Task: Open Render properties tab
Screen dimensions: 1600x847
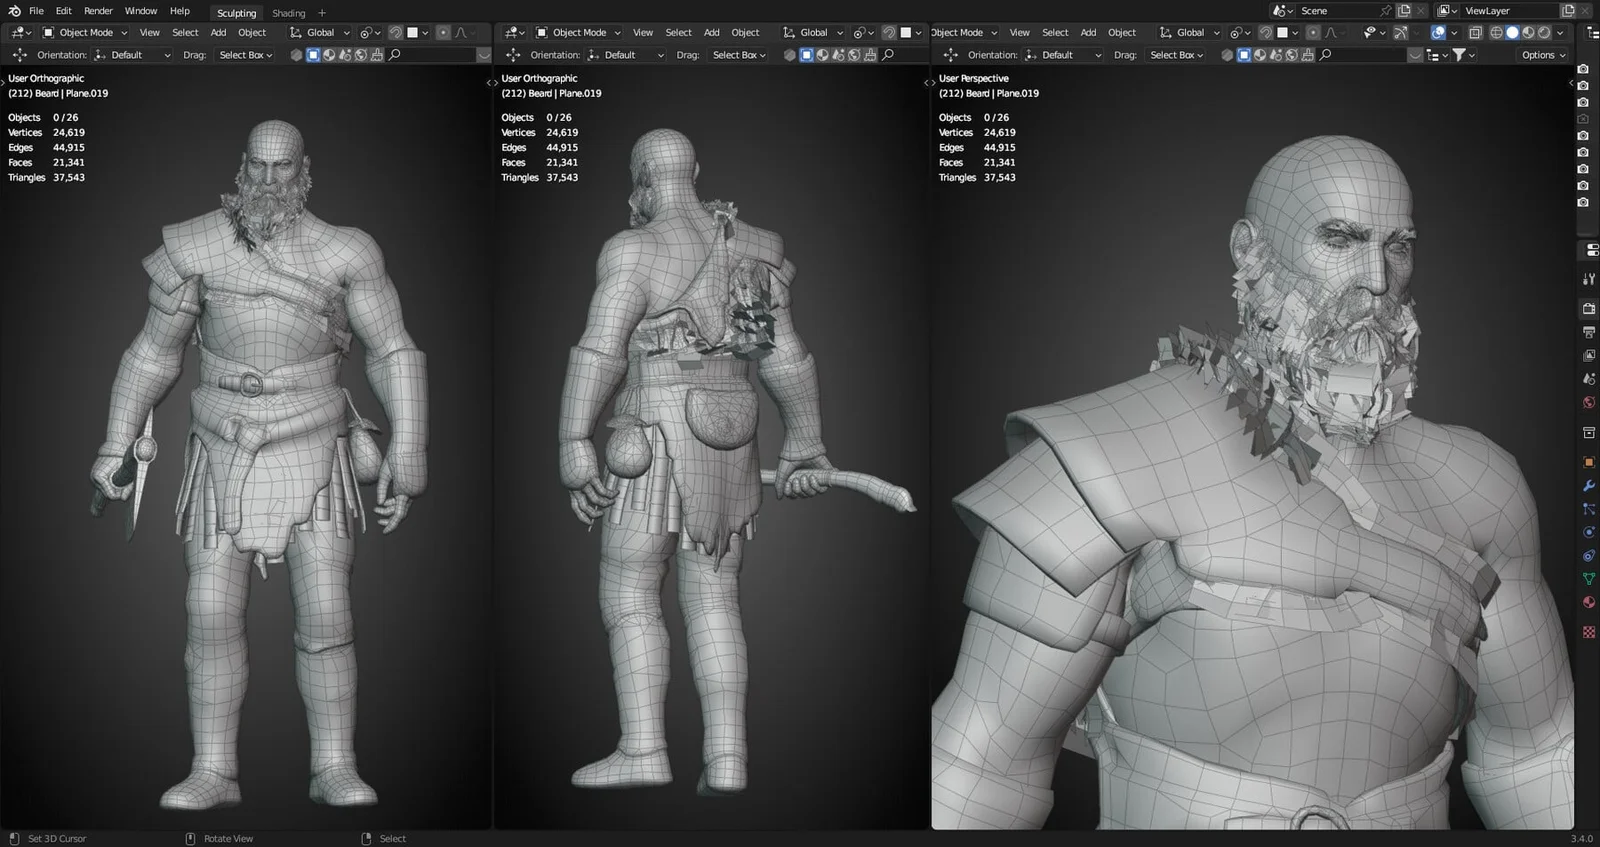Action: click(1589, 308)
